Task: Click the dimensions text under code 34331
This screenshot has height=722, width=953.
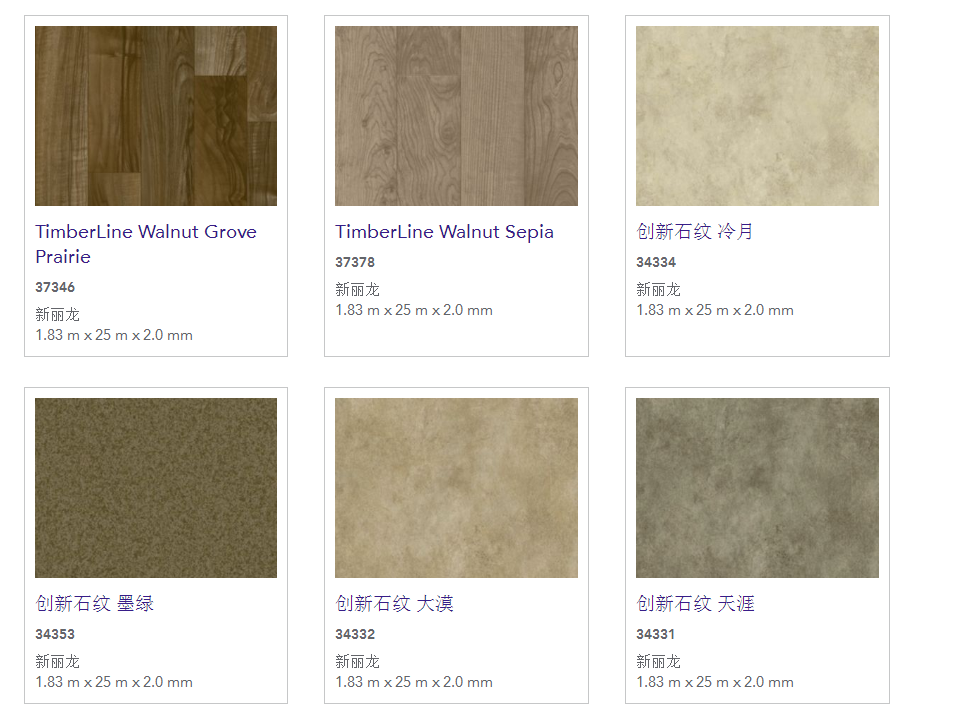Action: pyautogui.click(x=714, y=682)
